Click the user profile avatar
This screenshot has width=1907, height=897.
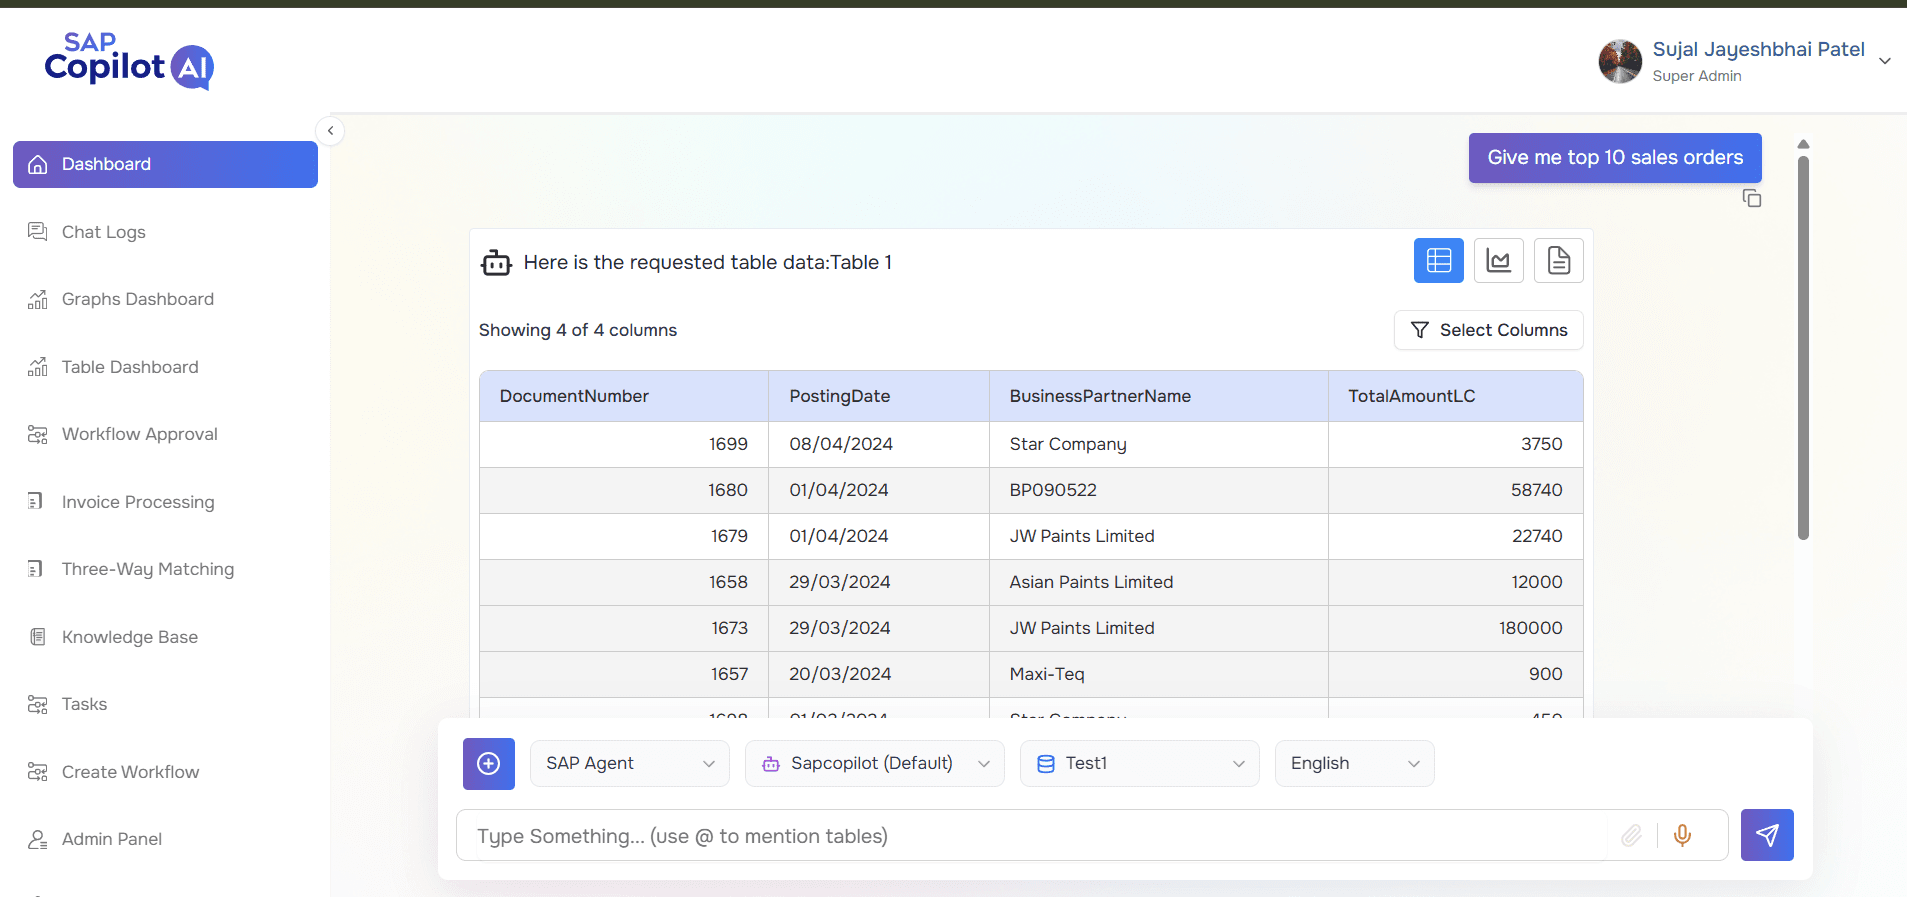(x=1620, y=61)
